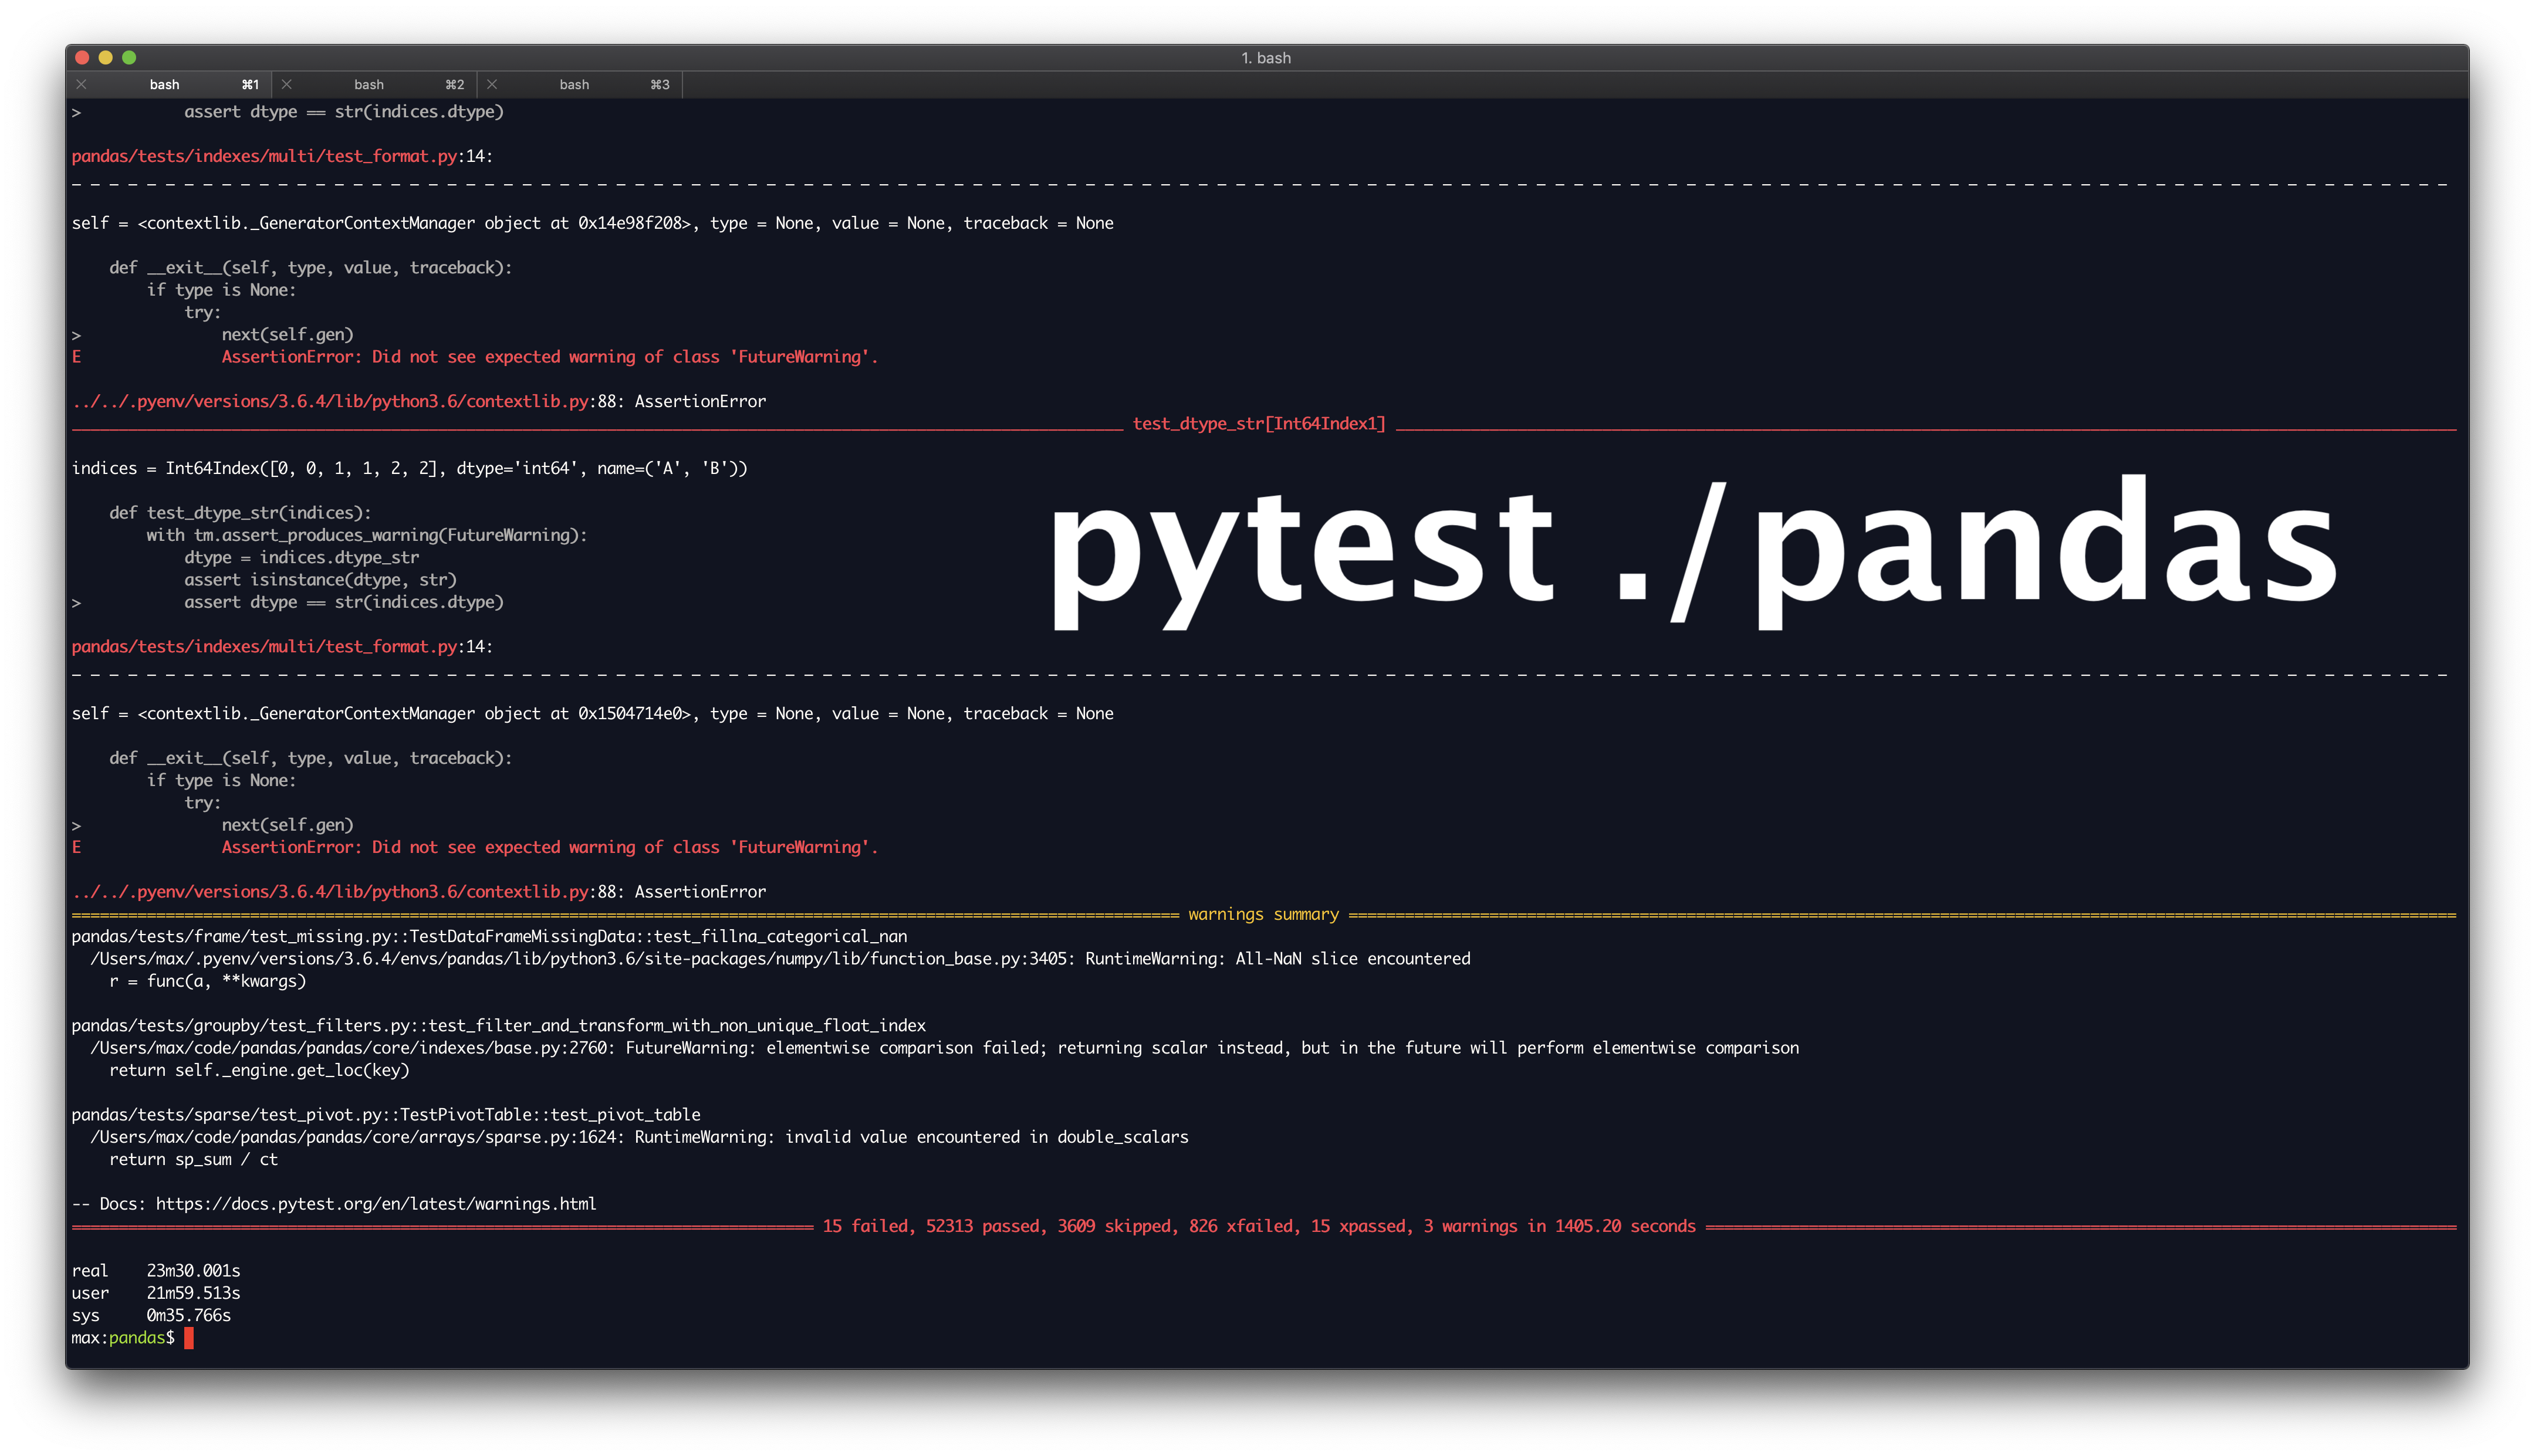Click the 'warnings summary' header text

[1263, 915]
